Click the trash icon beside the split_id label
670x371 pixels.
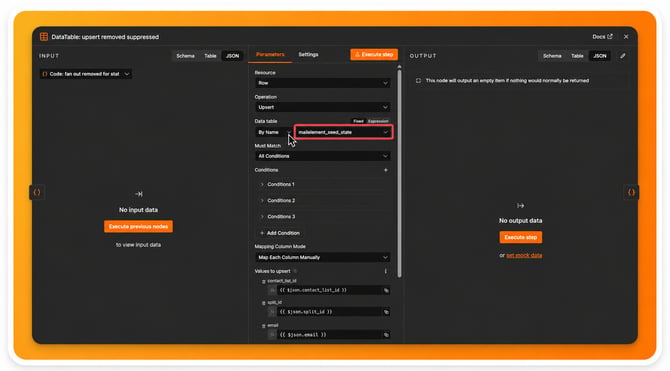coord(263,303)
